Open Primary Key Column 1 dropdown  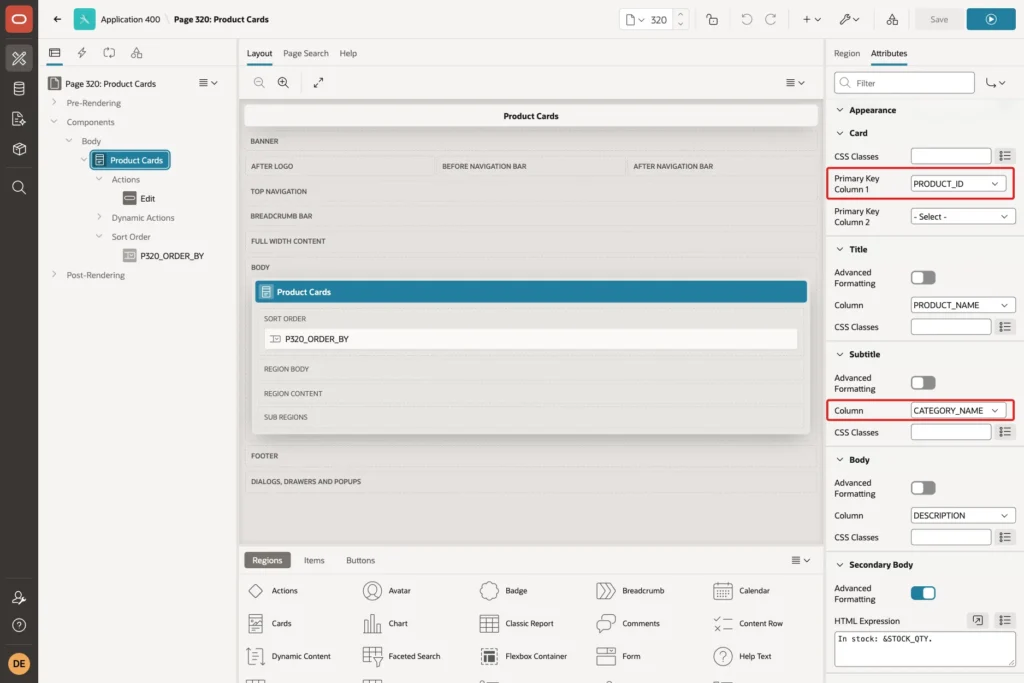(958, 183)
